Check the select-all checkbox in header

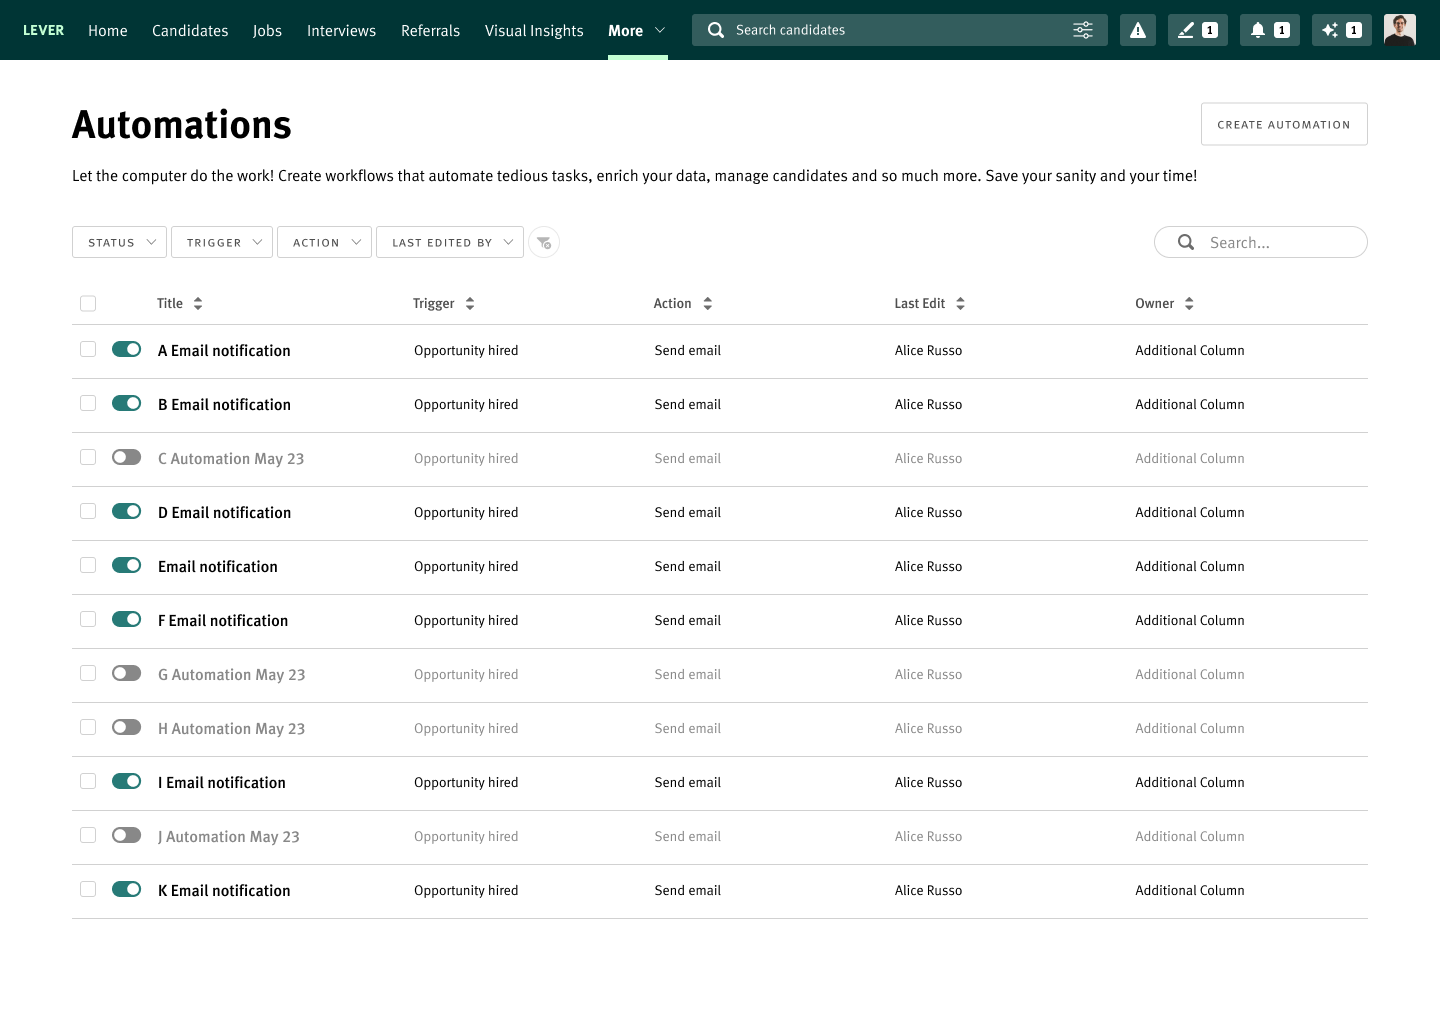(88, 303)
